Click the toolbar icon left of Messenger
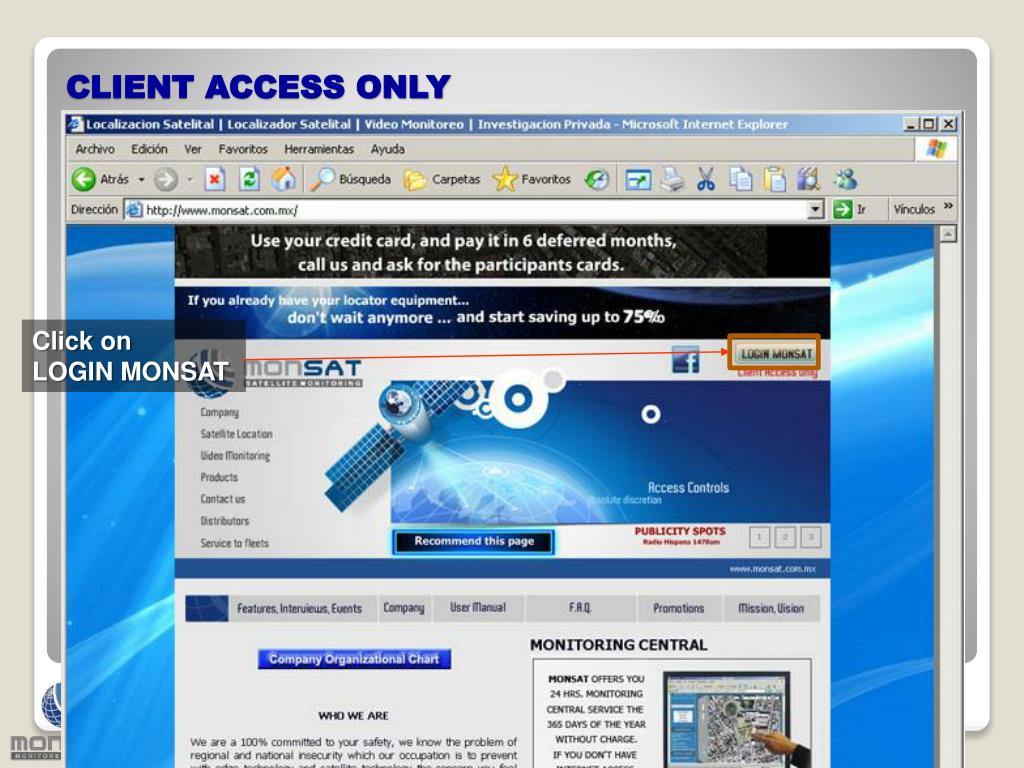 click(808, 179)
